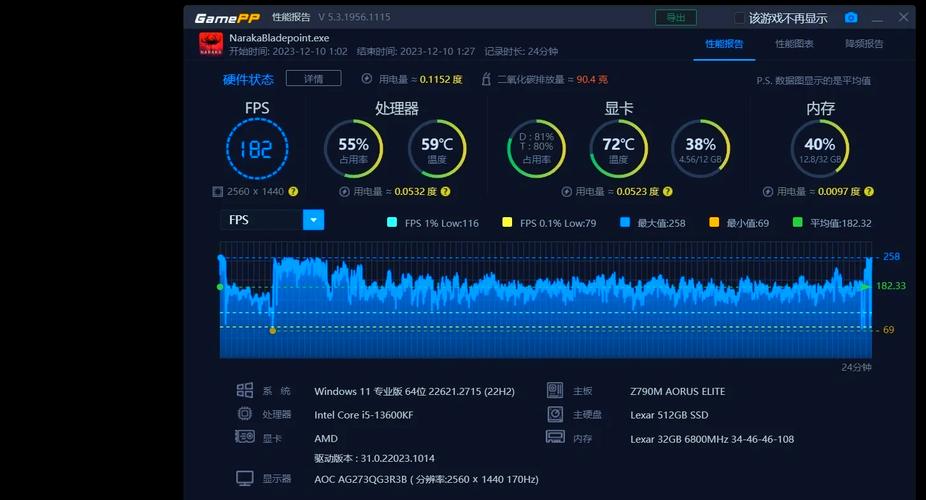Viewport: 926px width, 500px height.
Task: Toggle the orange 最小值 legend swatch
Action: click(714, 223)
